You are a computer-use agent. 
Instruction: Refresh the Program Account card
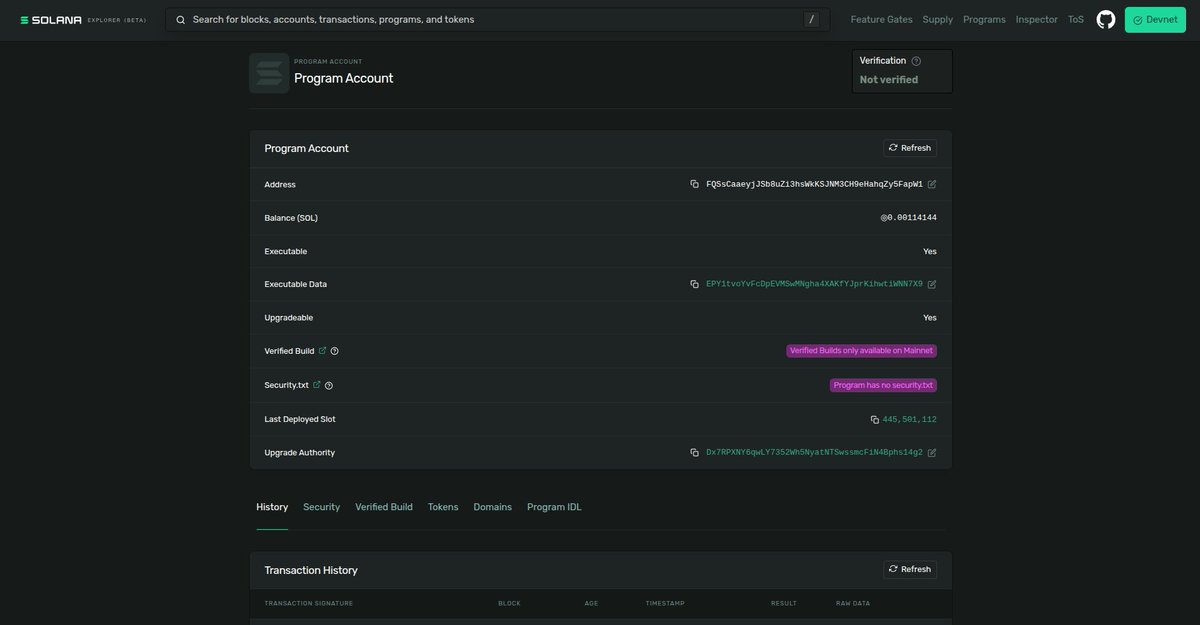click(x=910, y=148)
